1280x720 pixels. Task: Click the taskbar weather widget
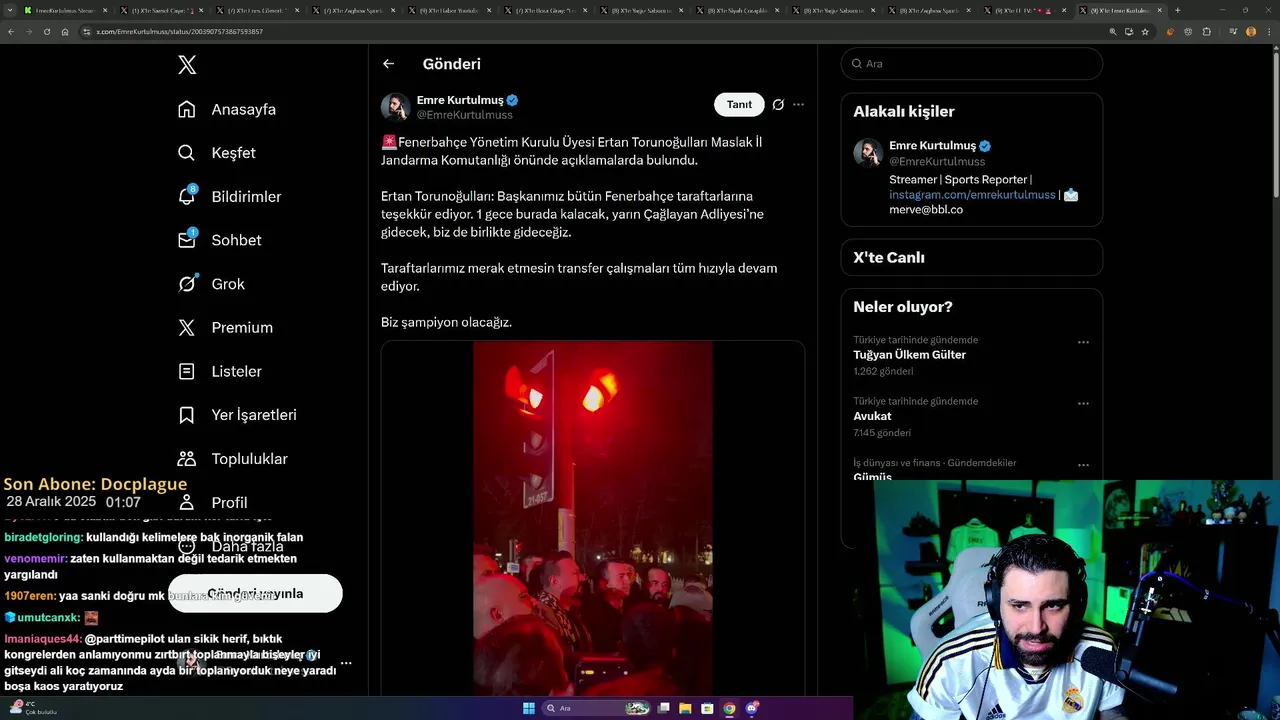[x=32, y=707]
